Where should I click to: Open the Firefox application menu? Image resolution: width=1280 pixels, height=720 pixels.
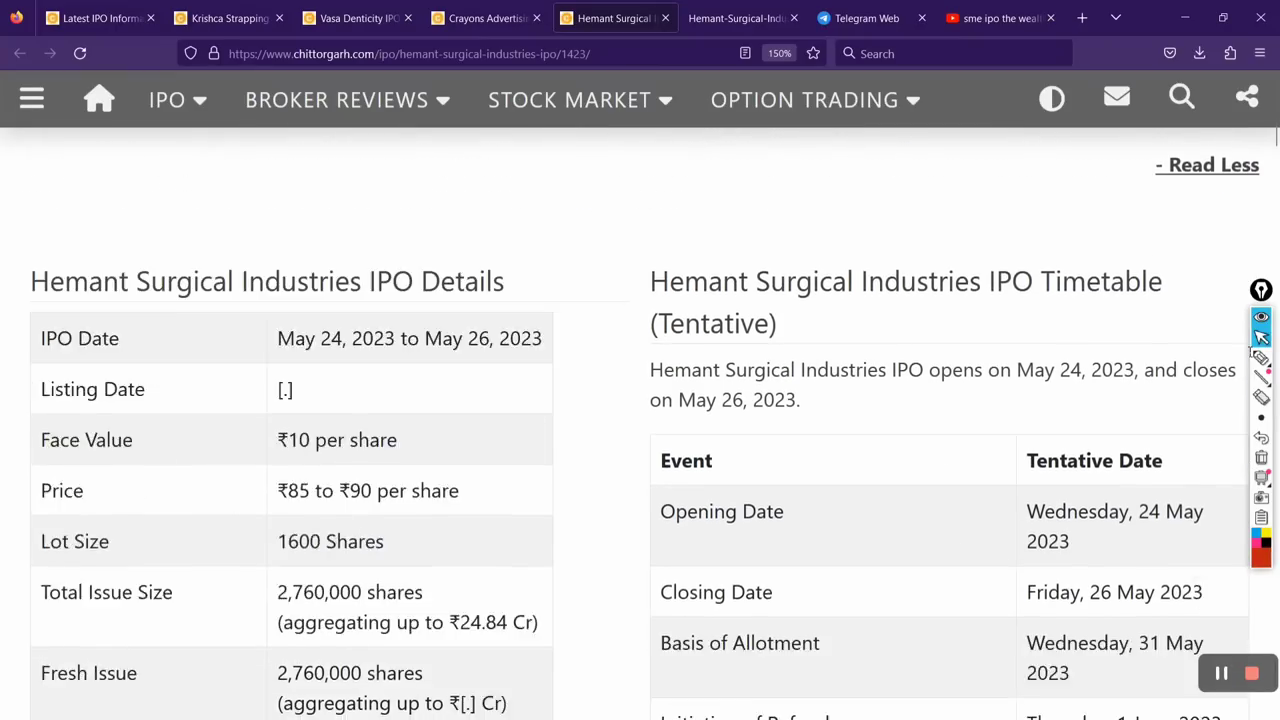(x=1260, y=53)
